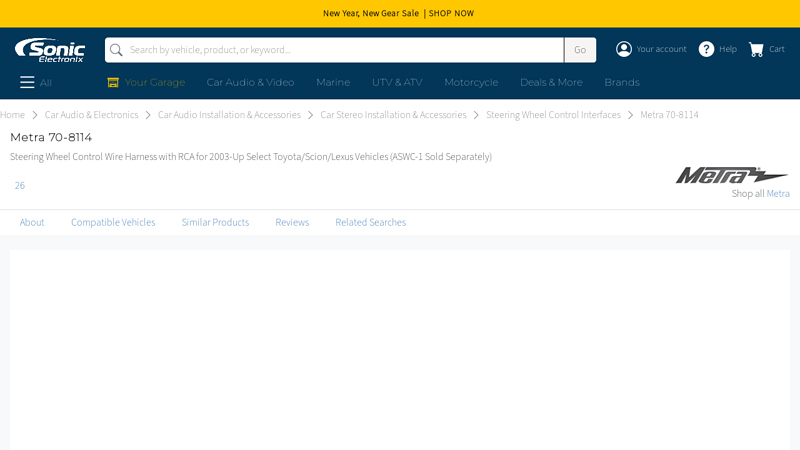Click the SHOP NOW sale banner link

(451, 13)
